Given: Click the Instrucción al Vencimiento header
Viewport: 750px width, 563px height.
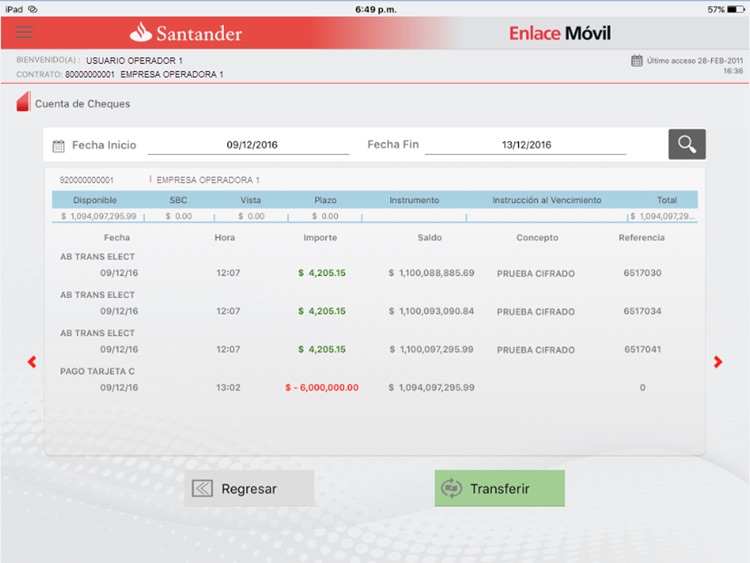Looking at the screenshot, I should pos(547,200).
